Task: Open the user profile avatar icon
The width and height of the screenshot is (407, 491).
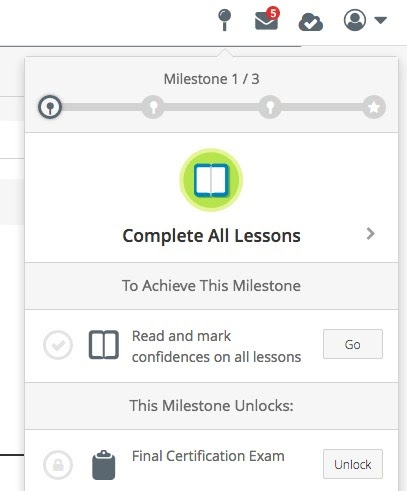Action: coord(355,20)
